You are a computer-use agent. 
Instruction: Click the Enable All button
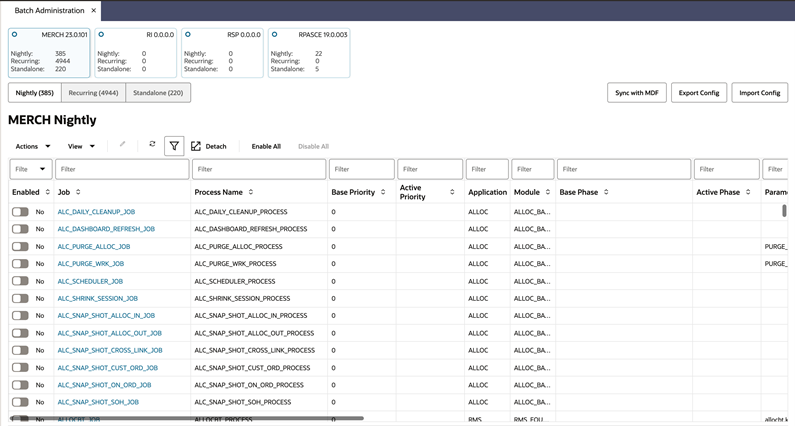[x=266, y=146]
